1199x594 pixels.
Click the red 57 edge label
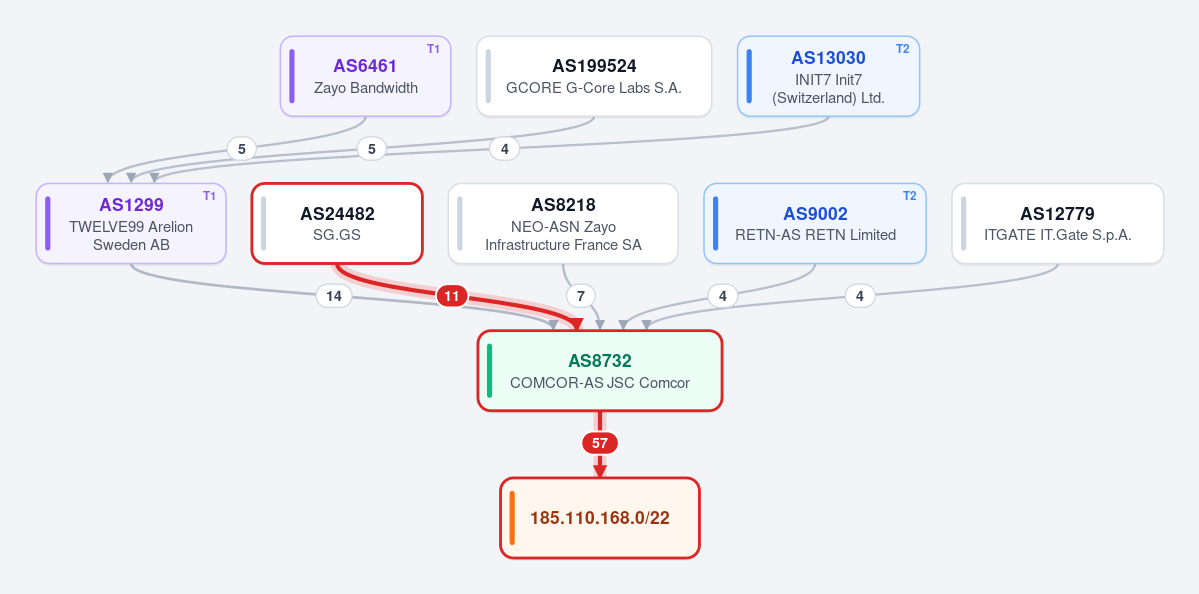[x=600, y=443]
